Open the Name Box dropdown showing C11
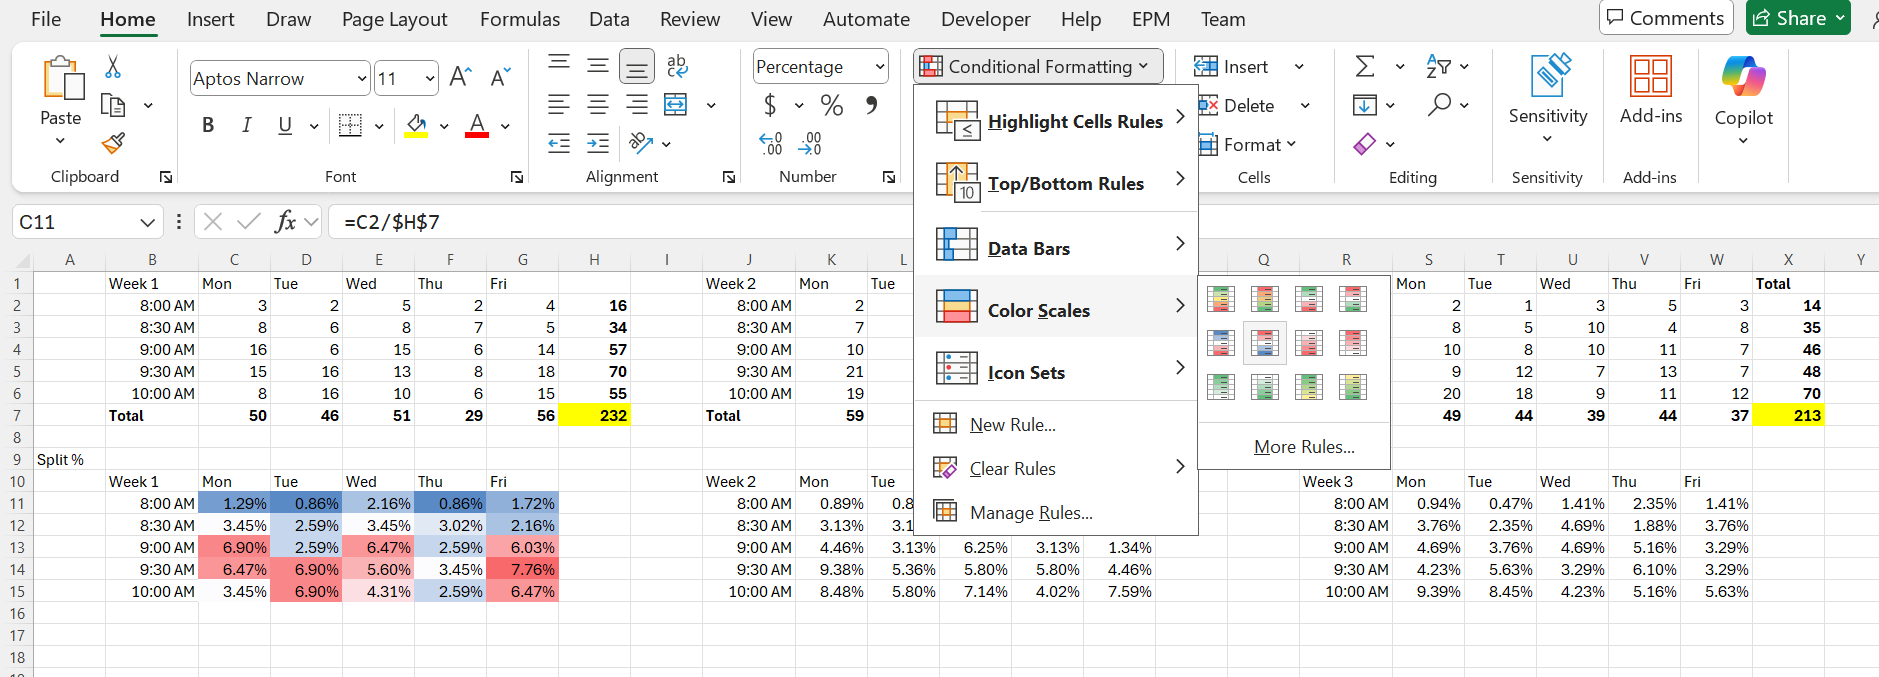 [x=147, y=222]
